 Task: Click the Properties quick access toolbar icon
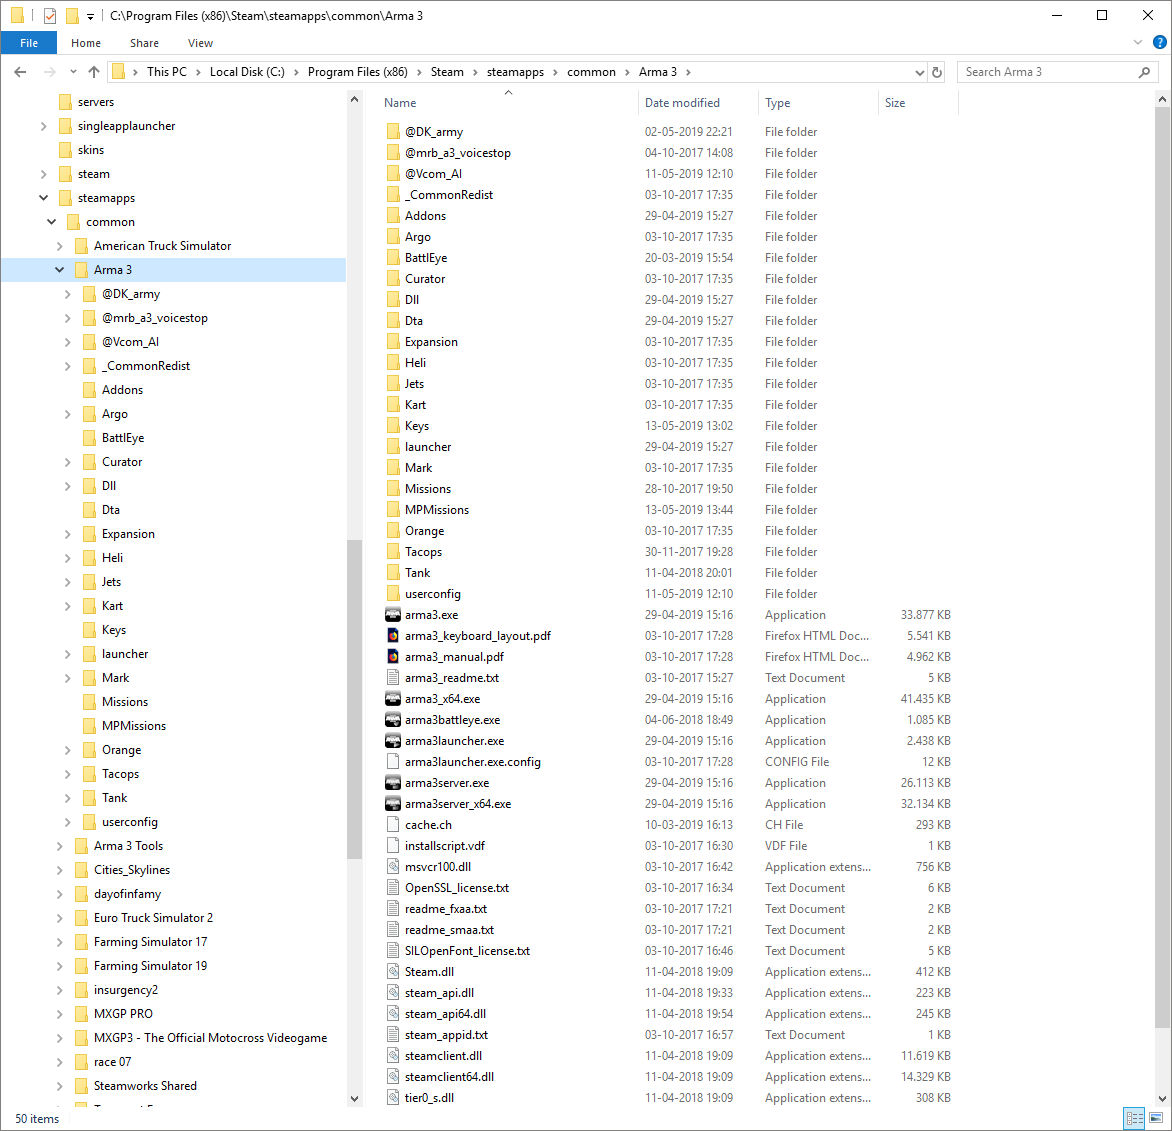49,15
